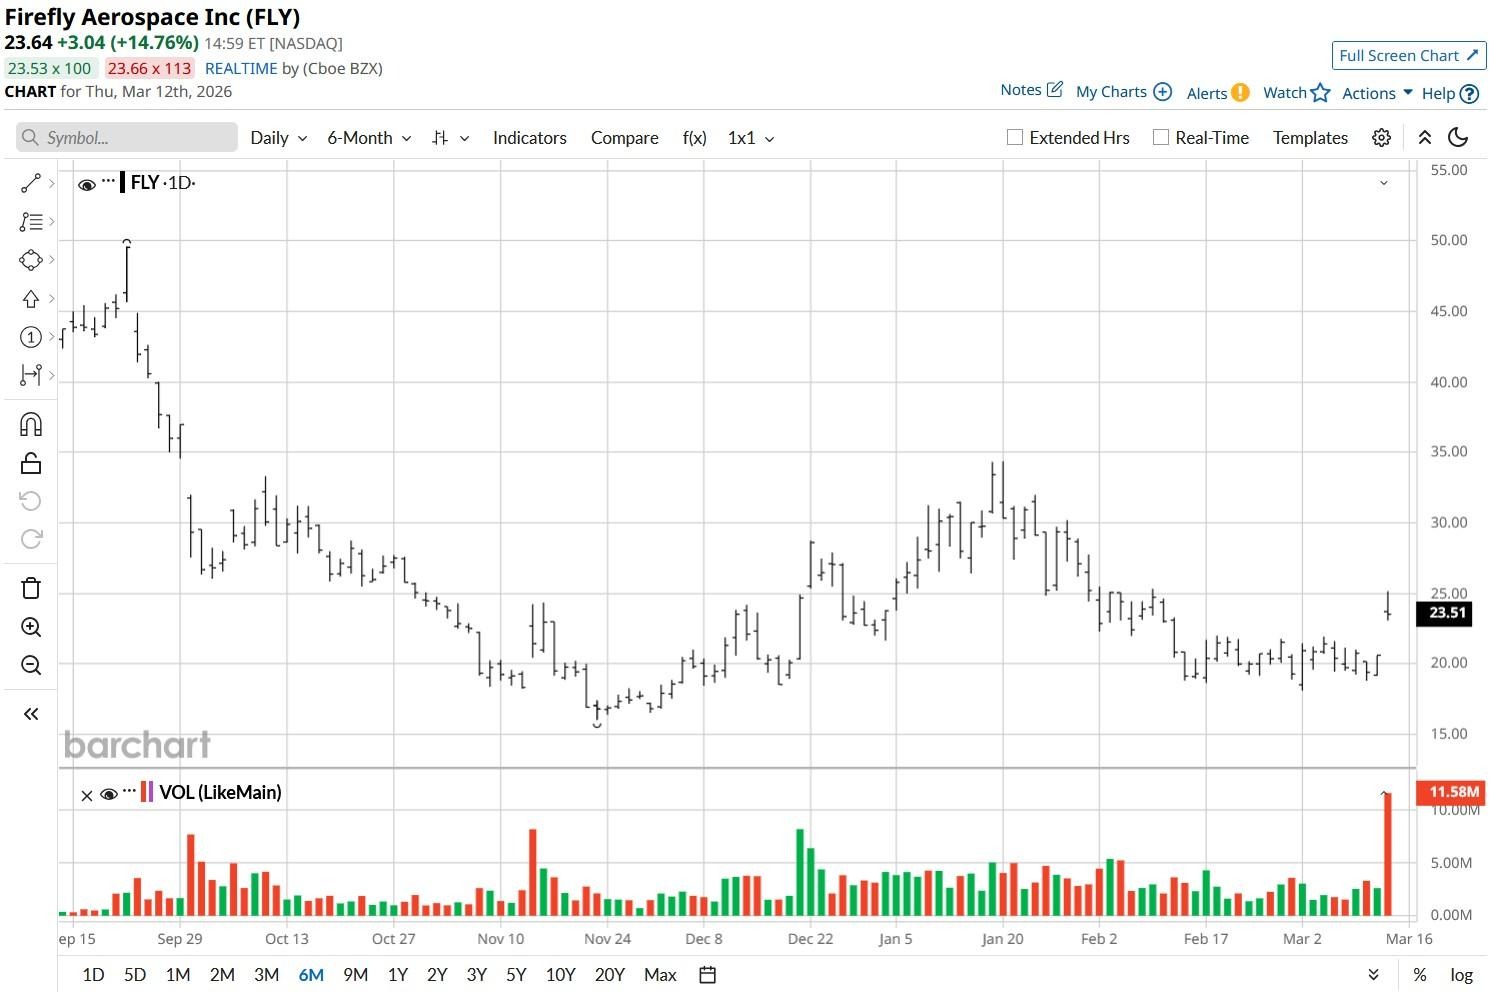Select the 9M time range
The image size is (1489, 994).
[x=355, y=975]
